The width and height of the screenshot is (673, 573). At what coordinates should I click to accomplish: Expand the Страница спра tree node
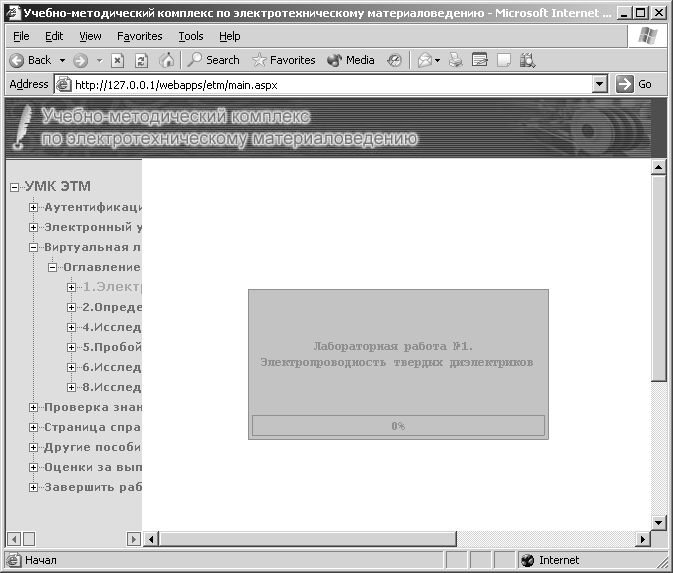point(33,427)
